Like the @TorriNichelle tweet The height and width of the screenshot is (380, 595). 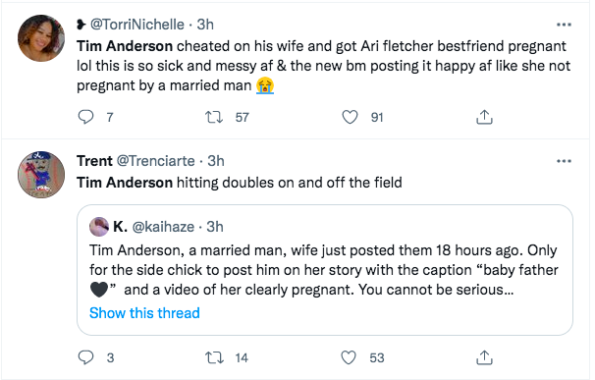click(x=349, y=117)
